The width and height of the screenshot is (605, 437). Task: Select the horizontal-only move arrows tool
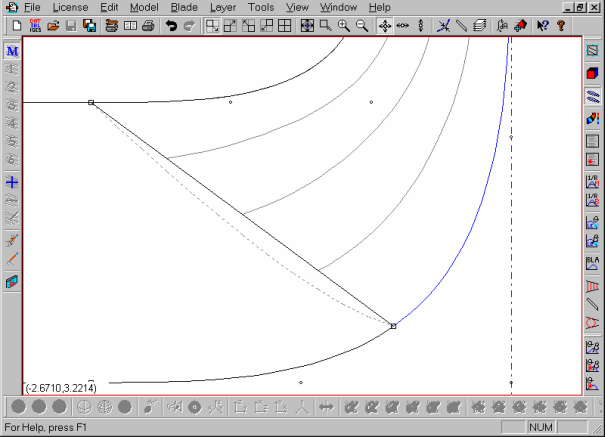(x=403, y=26)
